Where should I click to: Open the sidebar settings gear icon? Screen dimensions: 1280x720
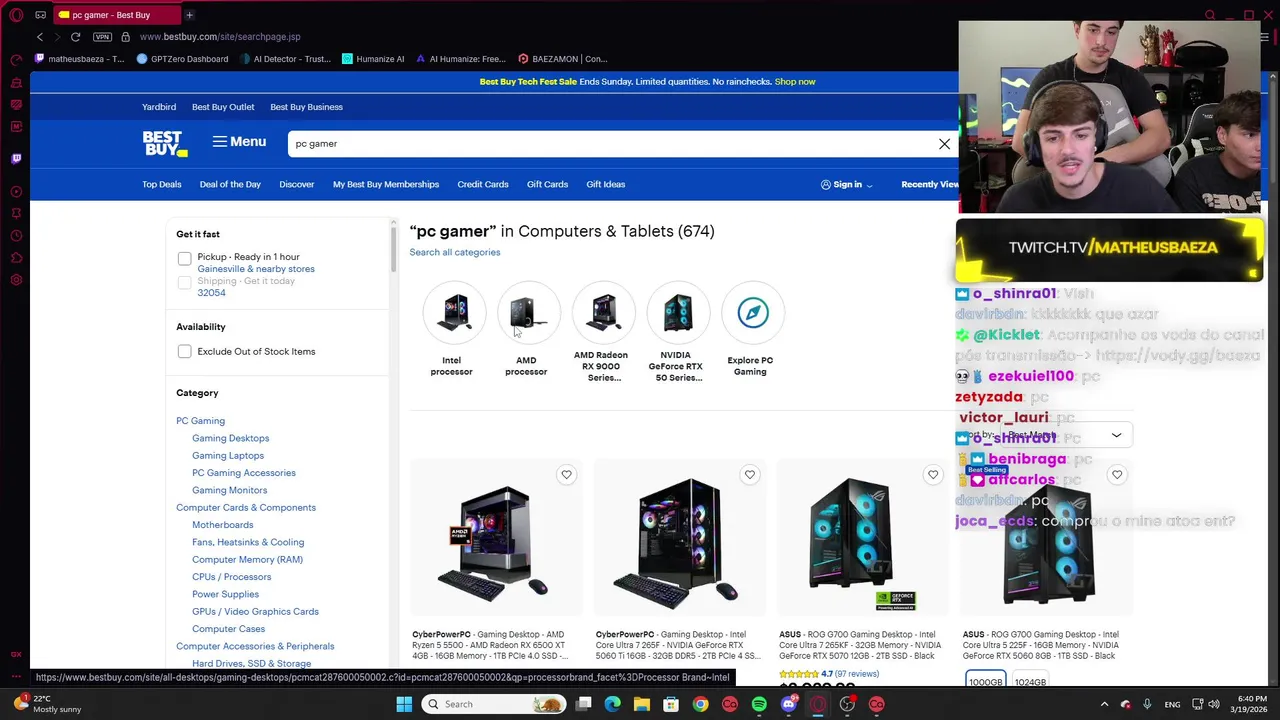[16, 280]
